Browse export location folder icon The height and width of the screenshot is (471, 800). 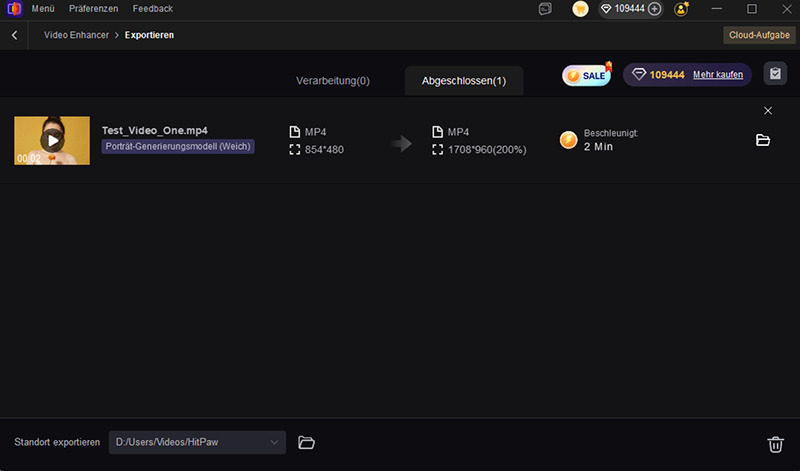[x=307, y=443]
